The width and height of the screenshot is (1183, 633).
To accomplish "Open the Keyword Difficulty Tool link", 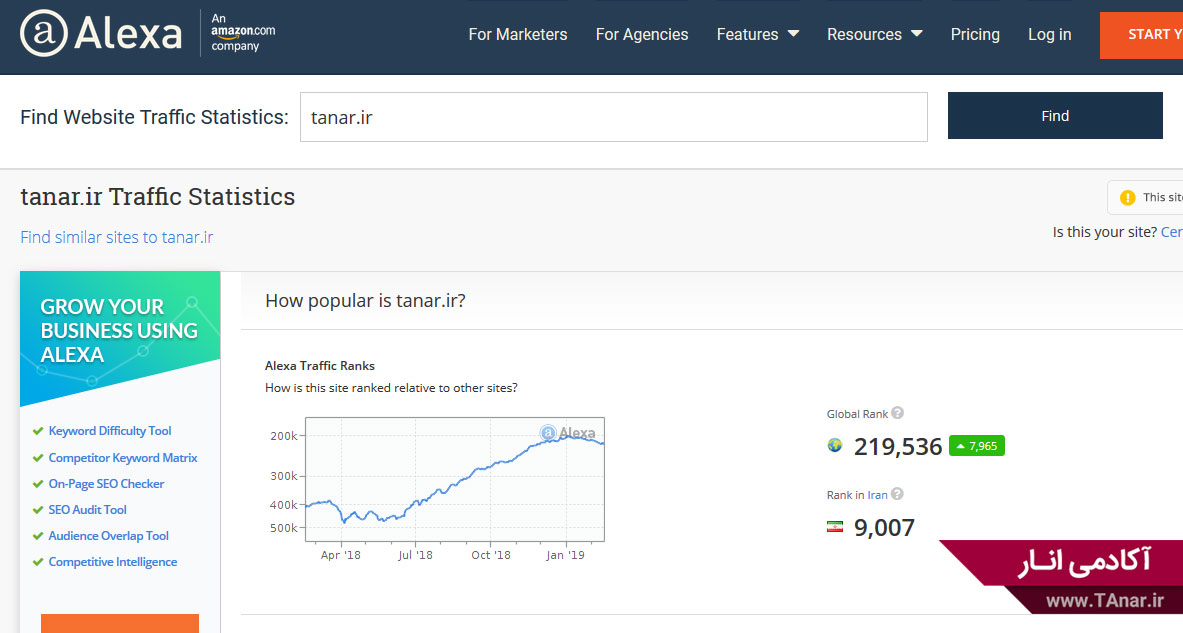I will (x=110, y=431).
